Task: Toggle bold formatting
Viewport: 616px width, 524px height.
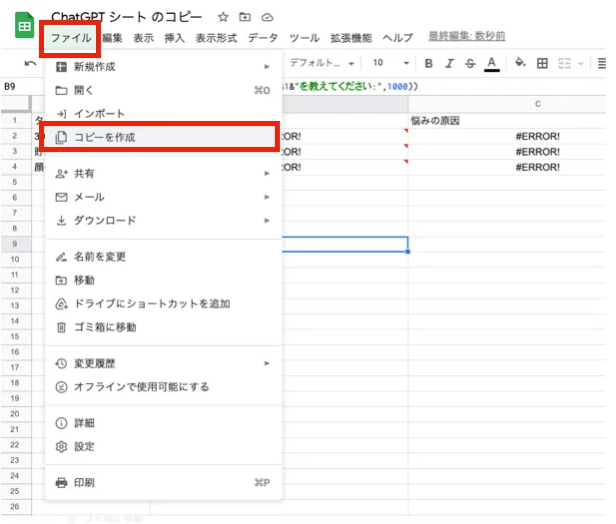Action: pos(429,63)
